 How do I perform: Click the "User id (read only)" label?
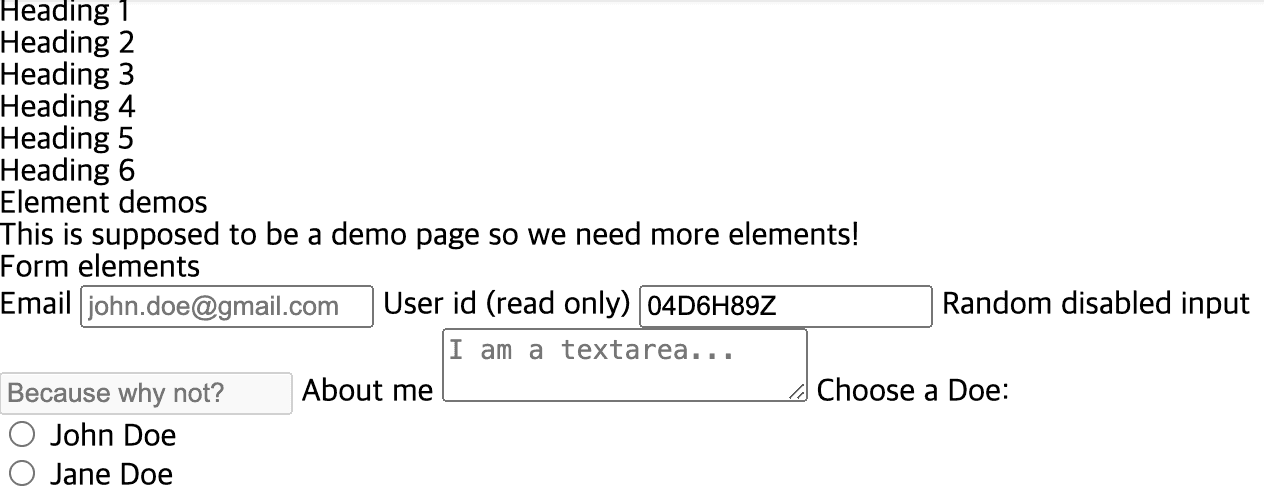(506, 303)
